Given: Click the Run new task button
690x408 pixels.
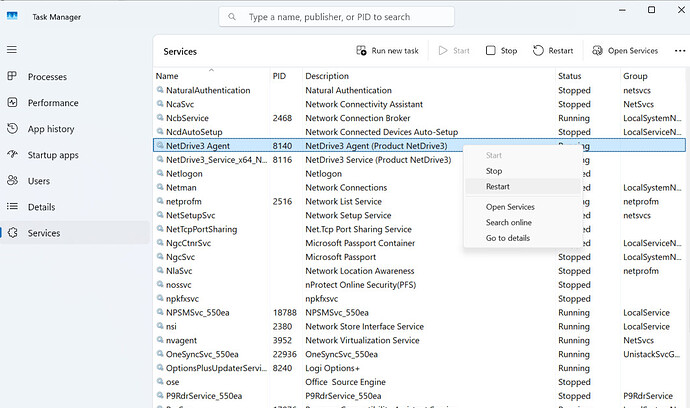Looking at the screenshot, I should (x=387, y=51).
